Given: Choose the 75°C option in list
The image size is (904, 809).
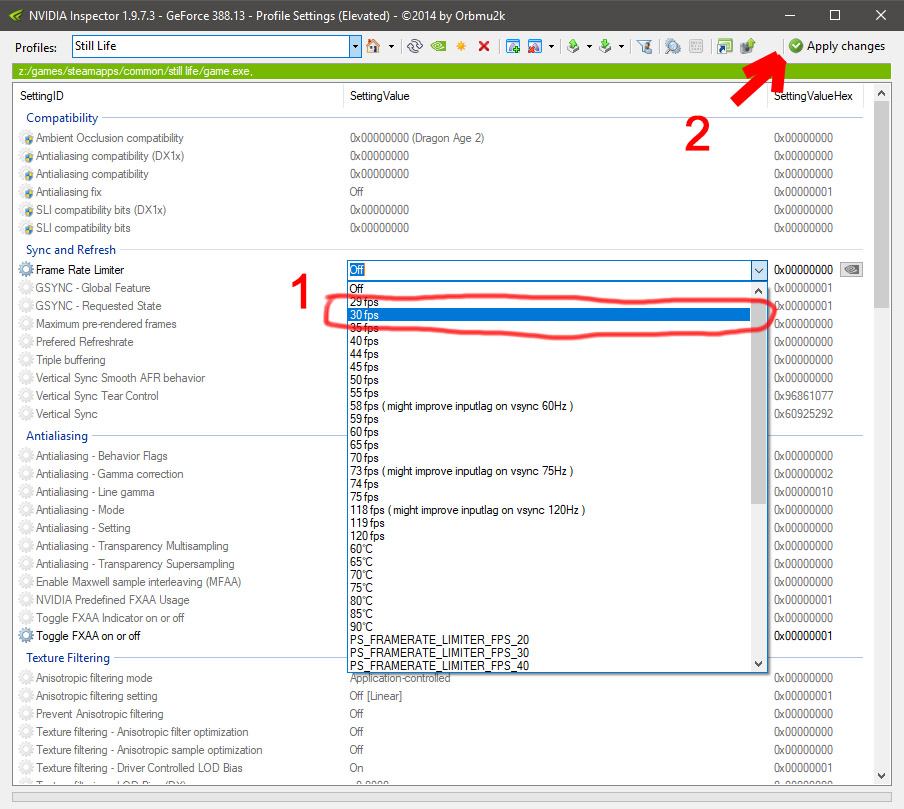Looking at the screenshot, I should click(550, 588).
